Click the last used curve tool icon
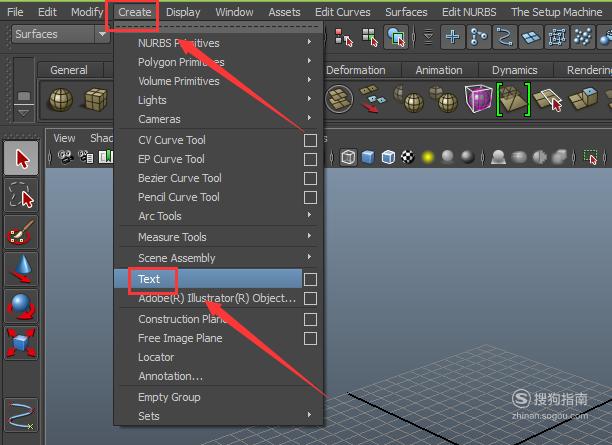This screenshot has height=445, width=612. [21, 415]
